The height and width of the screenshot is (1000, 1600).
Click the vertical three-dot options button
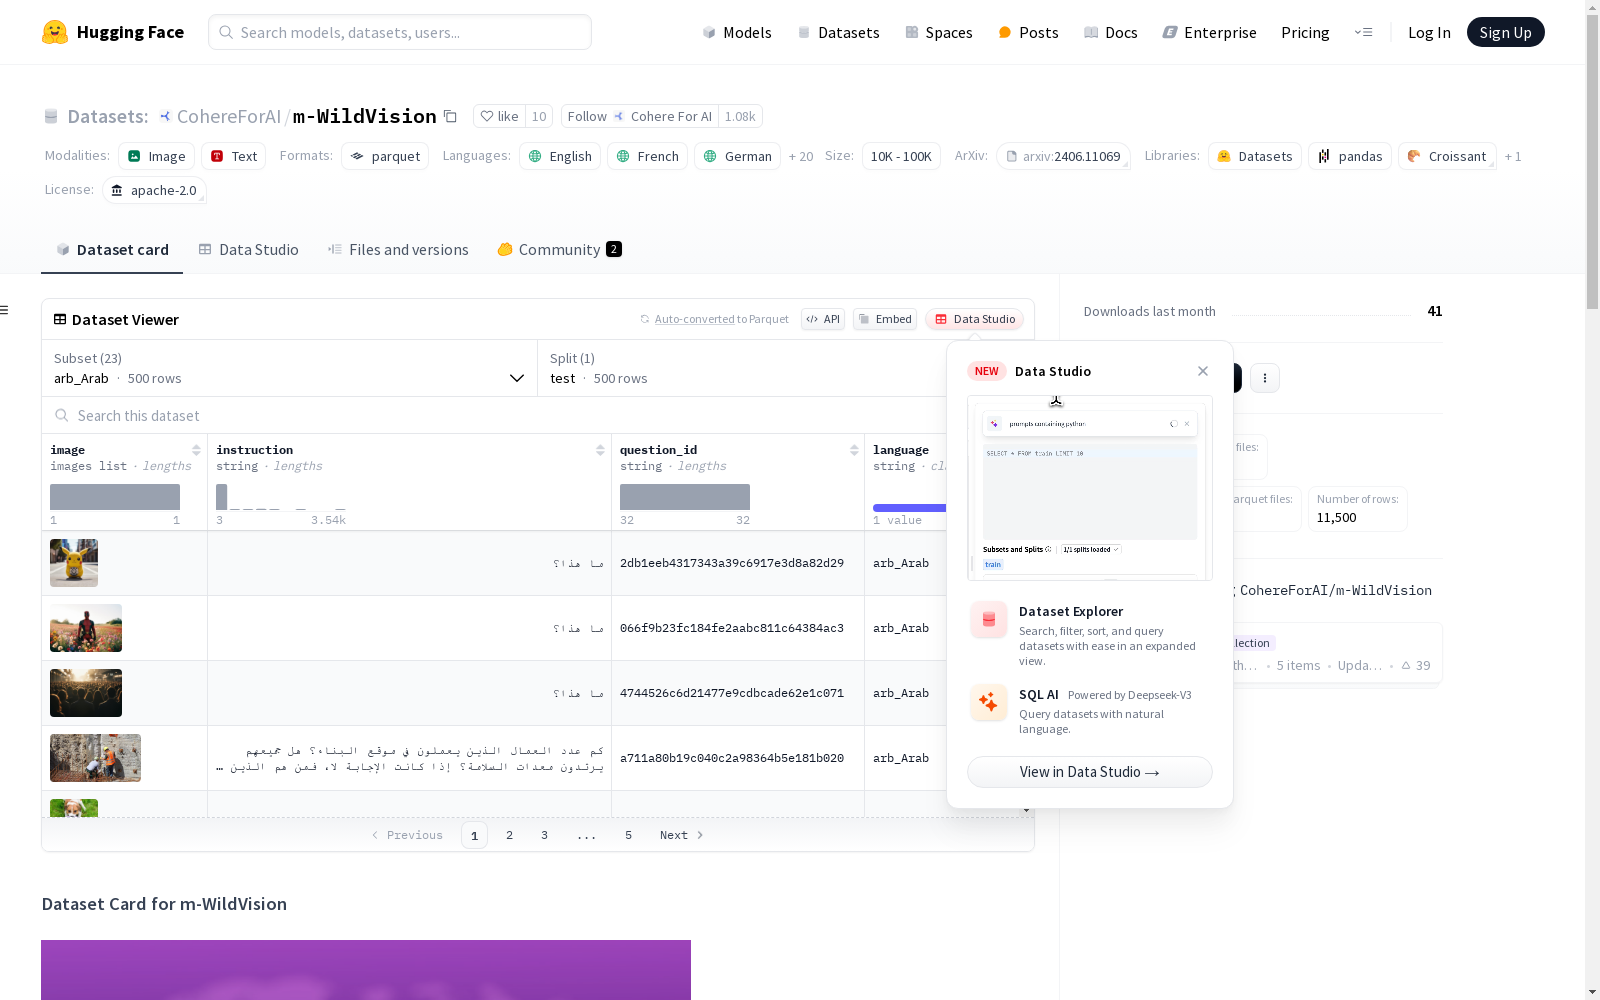click(1265, 378)
